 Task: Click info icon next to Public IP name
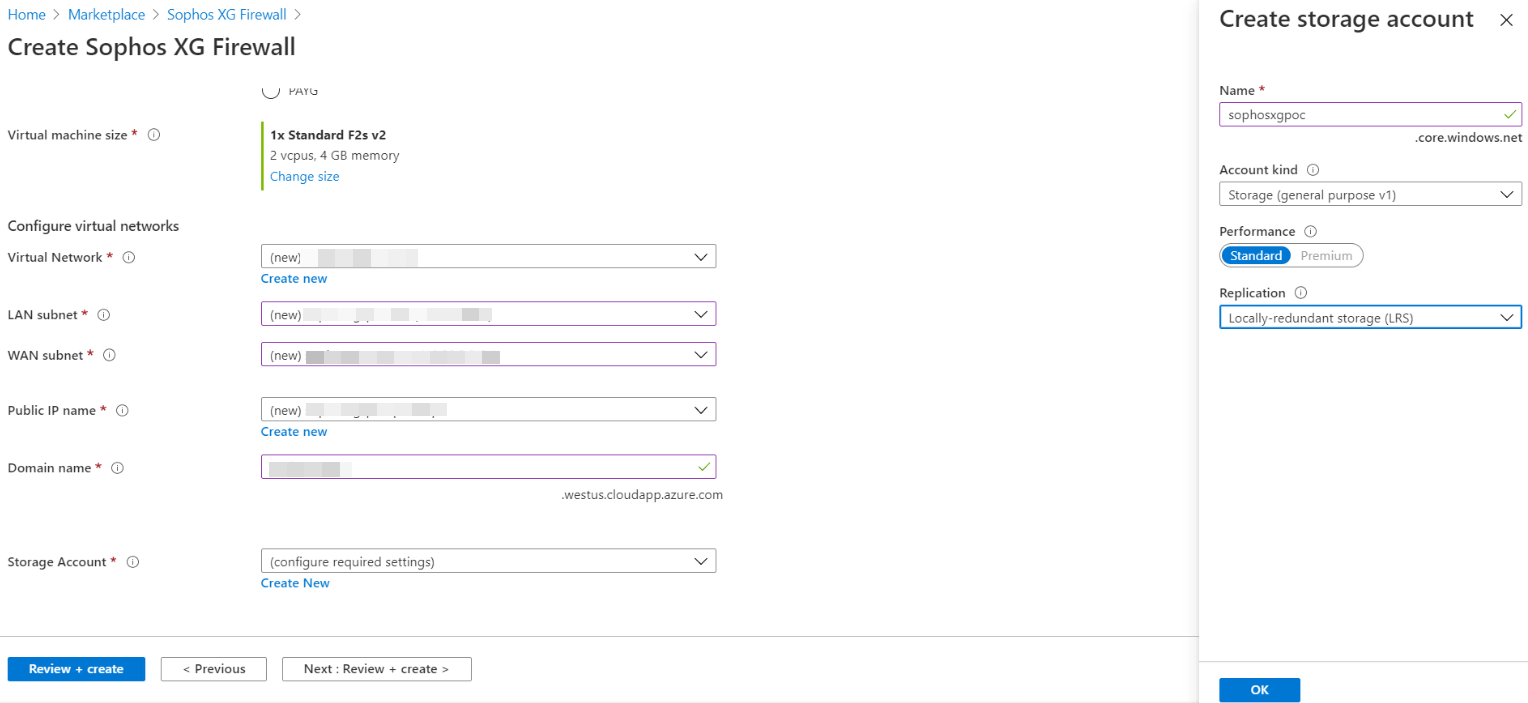(123, 411)
